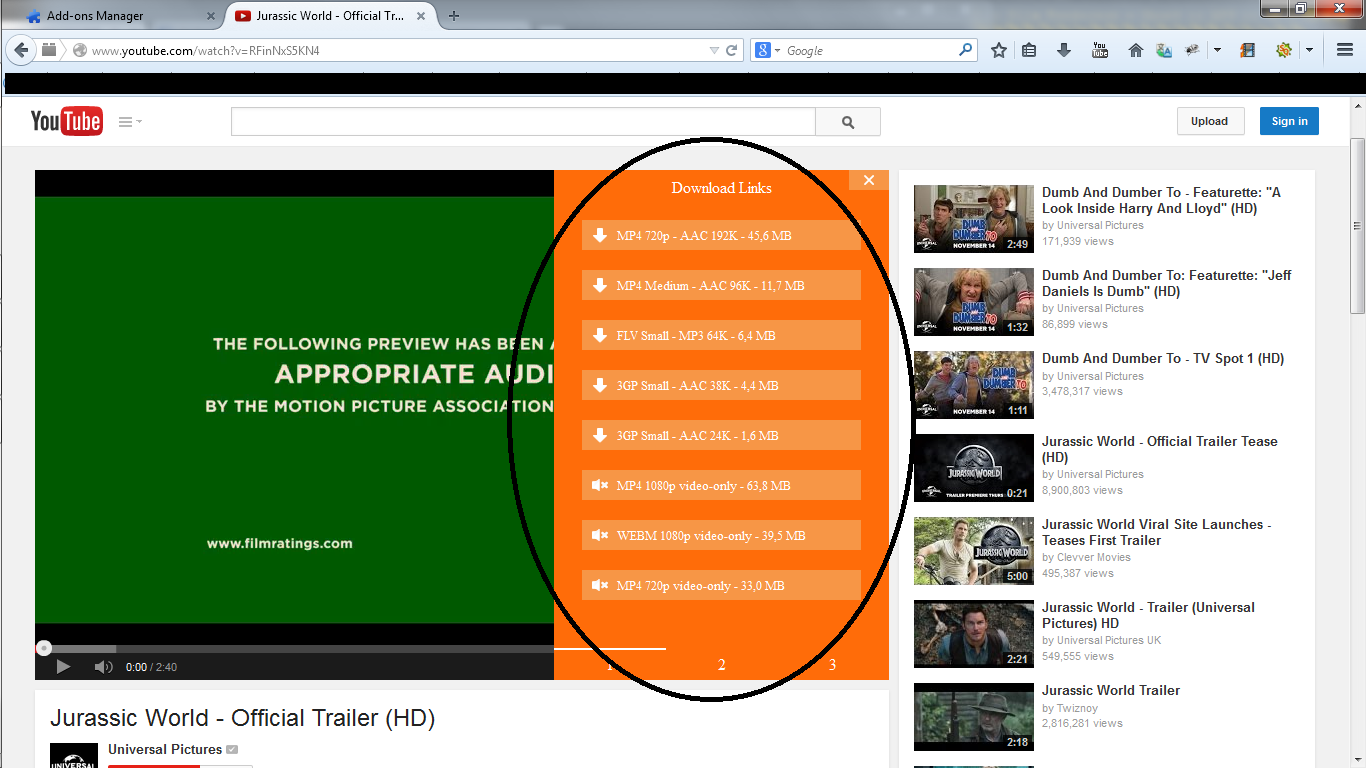
Task: Open Jurassic World - Official Trailer Tease thumbnail
Action: pyautogui.click(x=974, y=467)
